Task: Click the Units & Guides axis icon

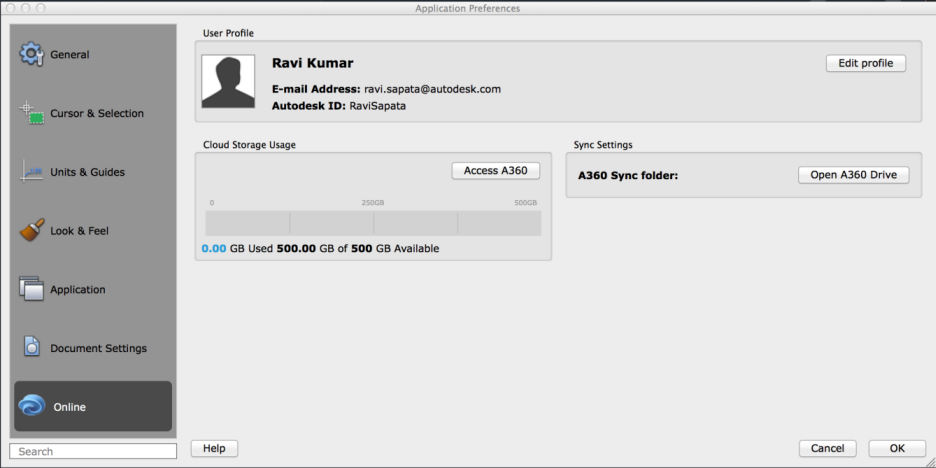Action: coord(32,171)
